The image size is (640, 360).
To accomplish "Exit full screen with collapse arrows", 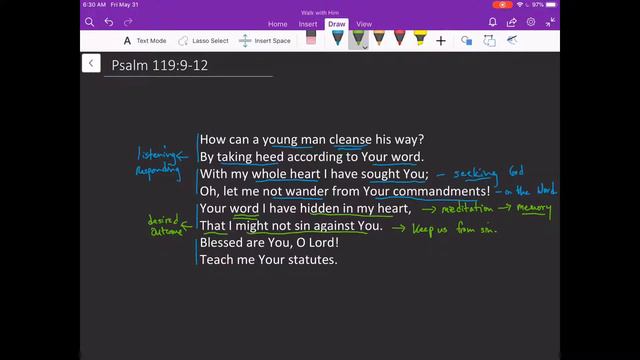I will tap(550, 22).
